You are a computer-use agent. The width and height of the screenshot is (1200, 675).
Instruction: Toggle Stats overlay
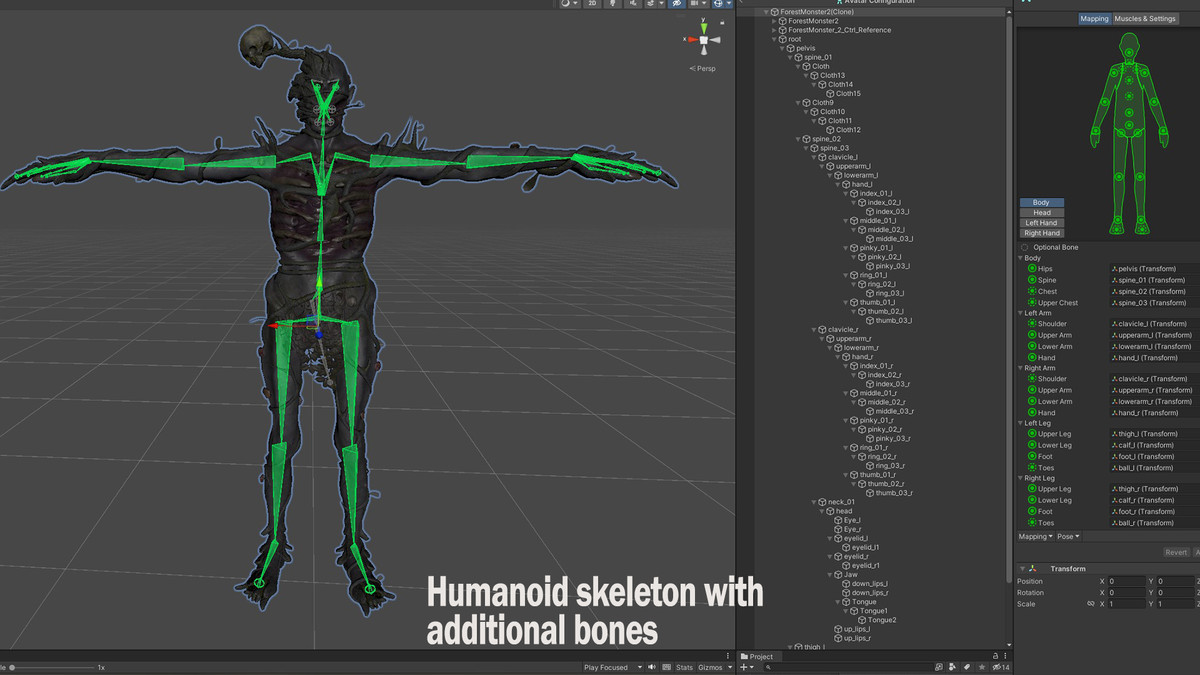click(x=684, y=667)
